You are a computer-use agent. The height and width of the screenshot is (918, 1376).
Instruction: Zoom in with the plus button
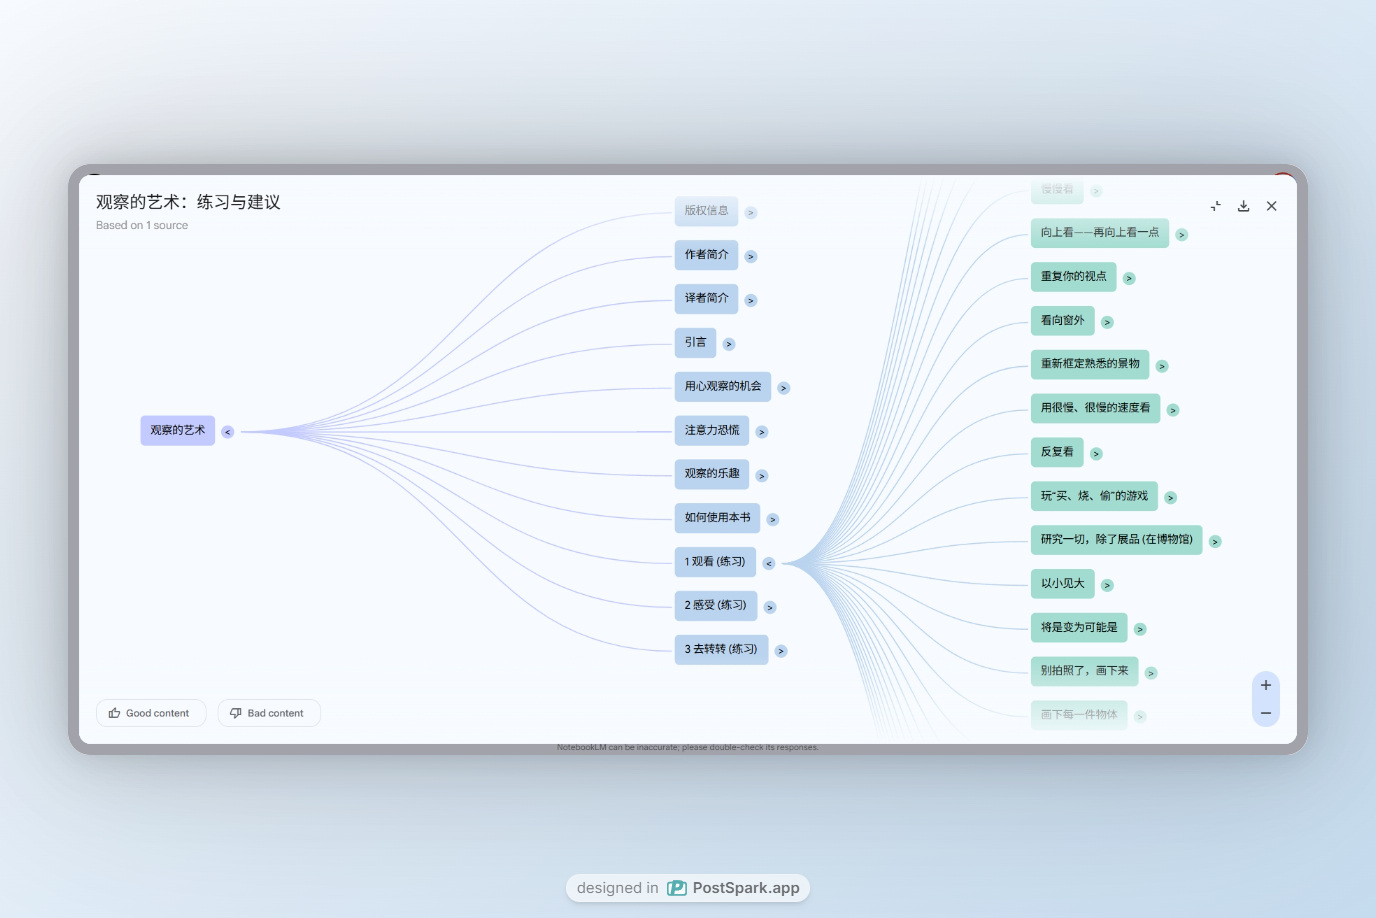[x=1266, y=685]
